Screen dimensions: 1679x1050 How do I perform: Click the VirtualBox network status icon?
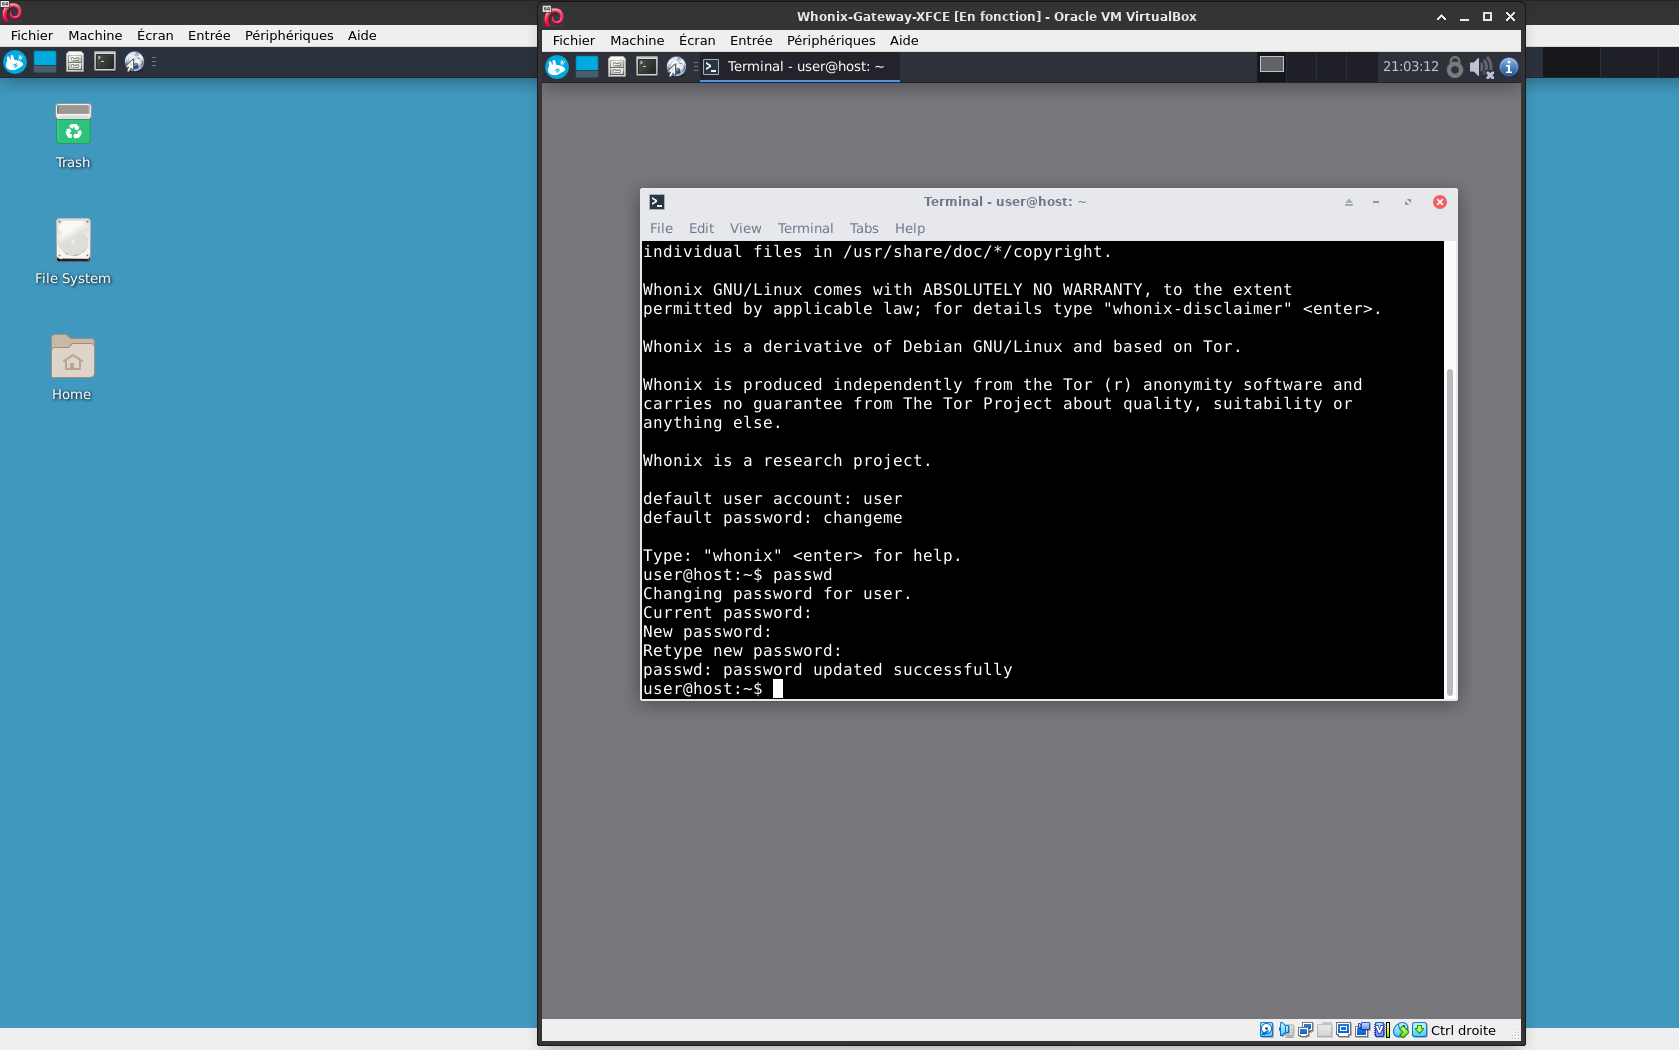point(1305,1030)
